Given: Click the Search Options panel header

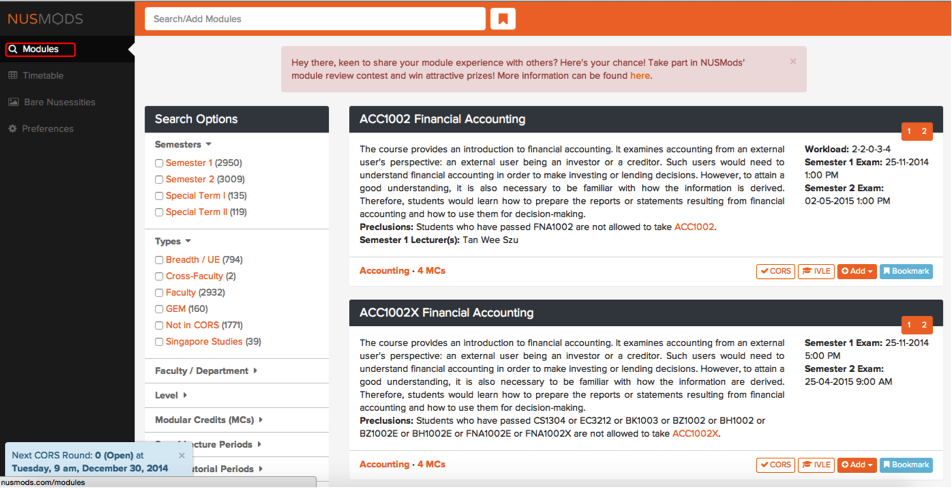Looking at the screenshot, I should (237, 119).
